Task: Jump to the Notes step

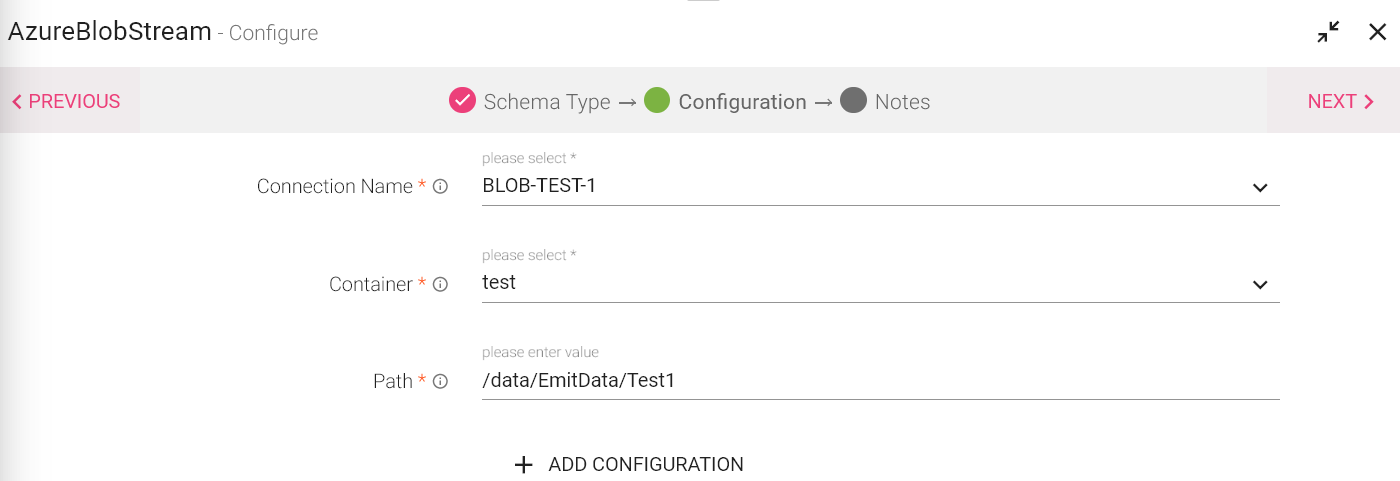Action: (902, 102)
